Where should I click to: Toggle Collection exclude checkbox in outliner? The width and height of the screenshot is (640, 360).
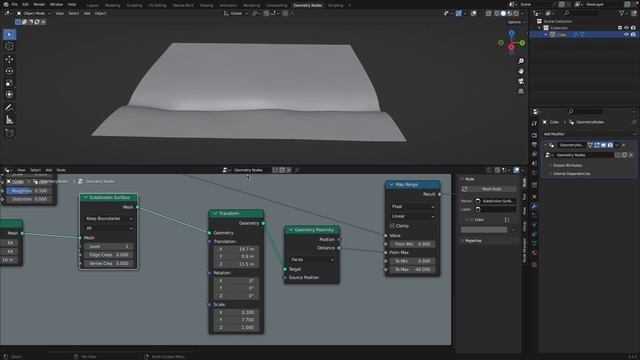(x=620, y=28)
